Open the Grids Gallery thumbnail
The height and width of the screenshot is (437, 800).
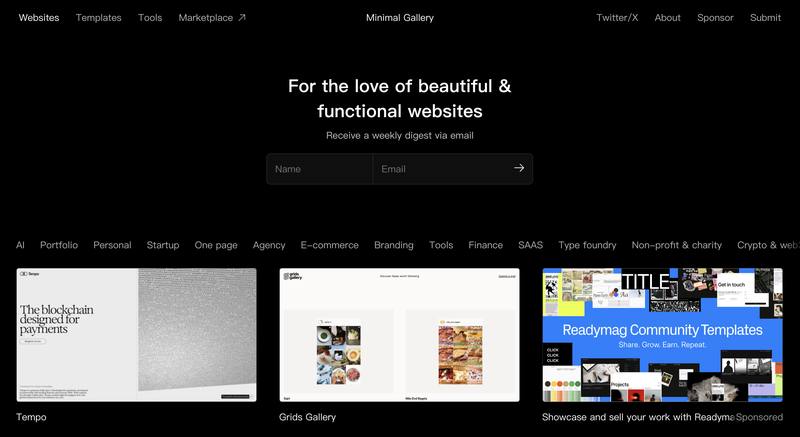point(399,335)
